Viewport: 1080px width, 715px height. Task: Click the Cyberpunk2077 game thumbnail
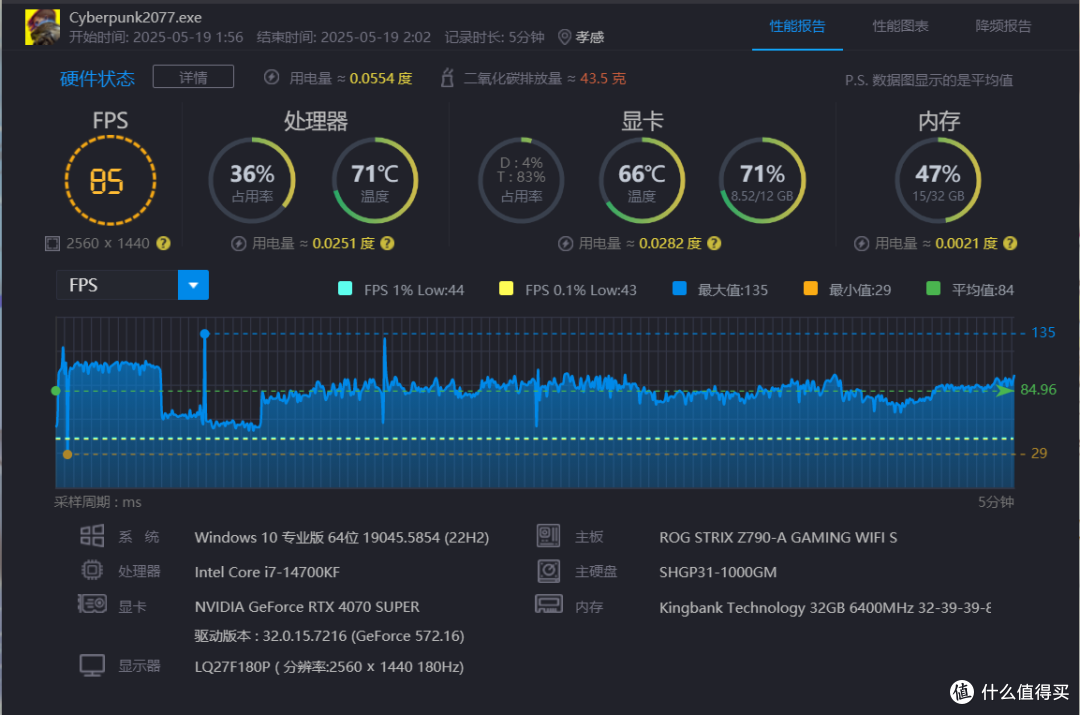click(42, 27)
